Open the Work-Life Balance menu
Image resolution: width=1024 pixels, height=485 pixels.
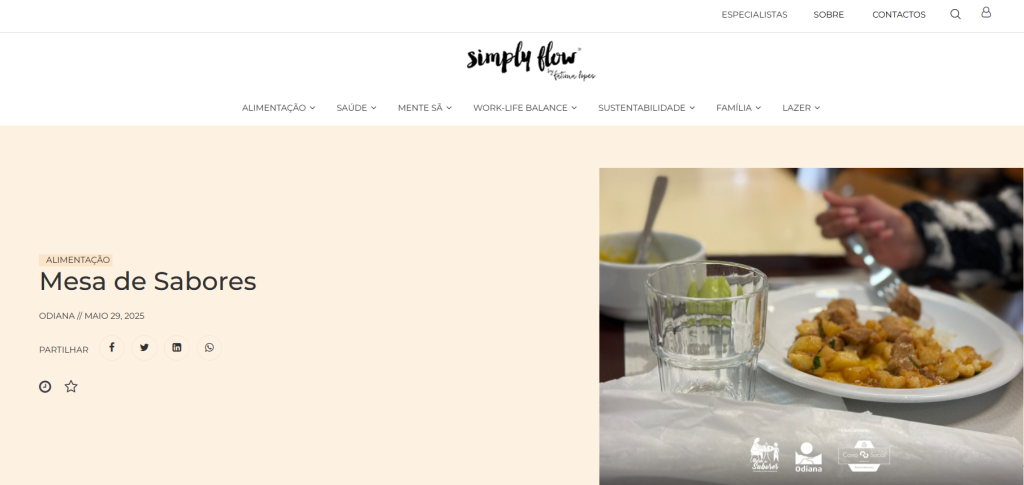pyautogui.click(x=525, y=108)
